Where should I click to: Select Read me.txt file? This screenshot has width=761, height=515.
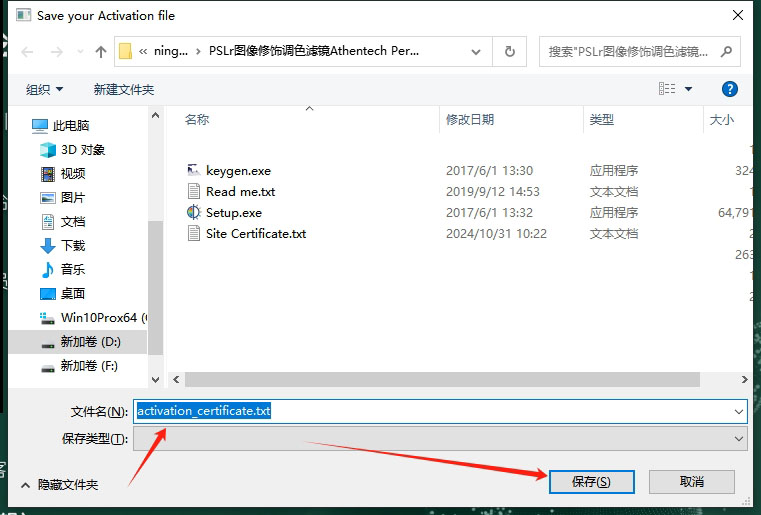coord(240,192)
